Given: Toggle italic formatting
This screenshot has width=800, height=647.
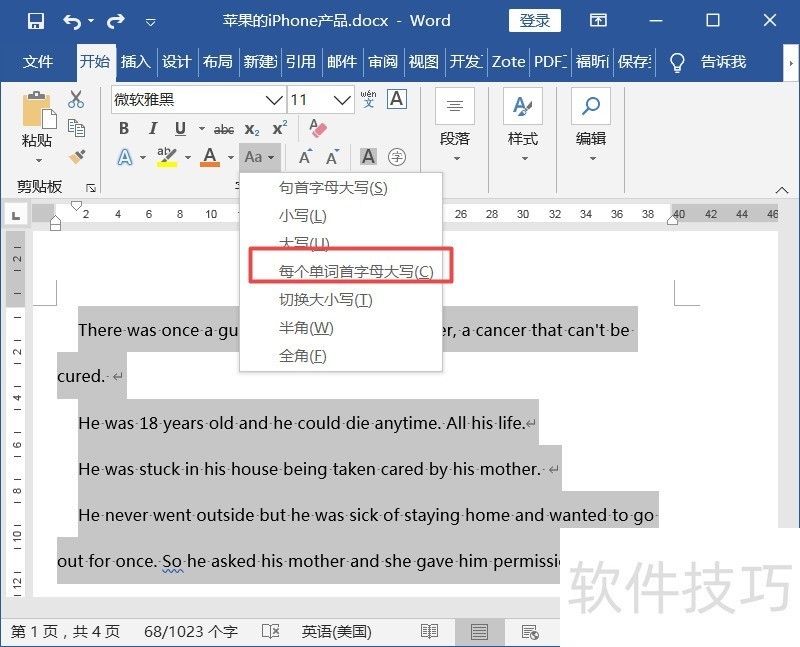Looking at the screenshot, I should pyautogui.click(x=153, y=129).
